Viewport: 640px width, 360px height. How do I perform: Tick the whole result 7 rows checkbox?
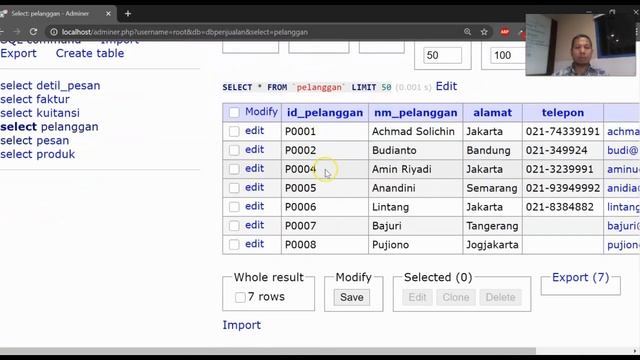[240, 297]
